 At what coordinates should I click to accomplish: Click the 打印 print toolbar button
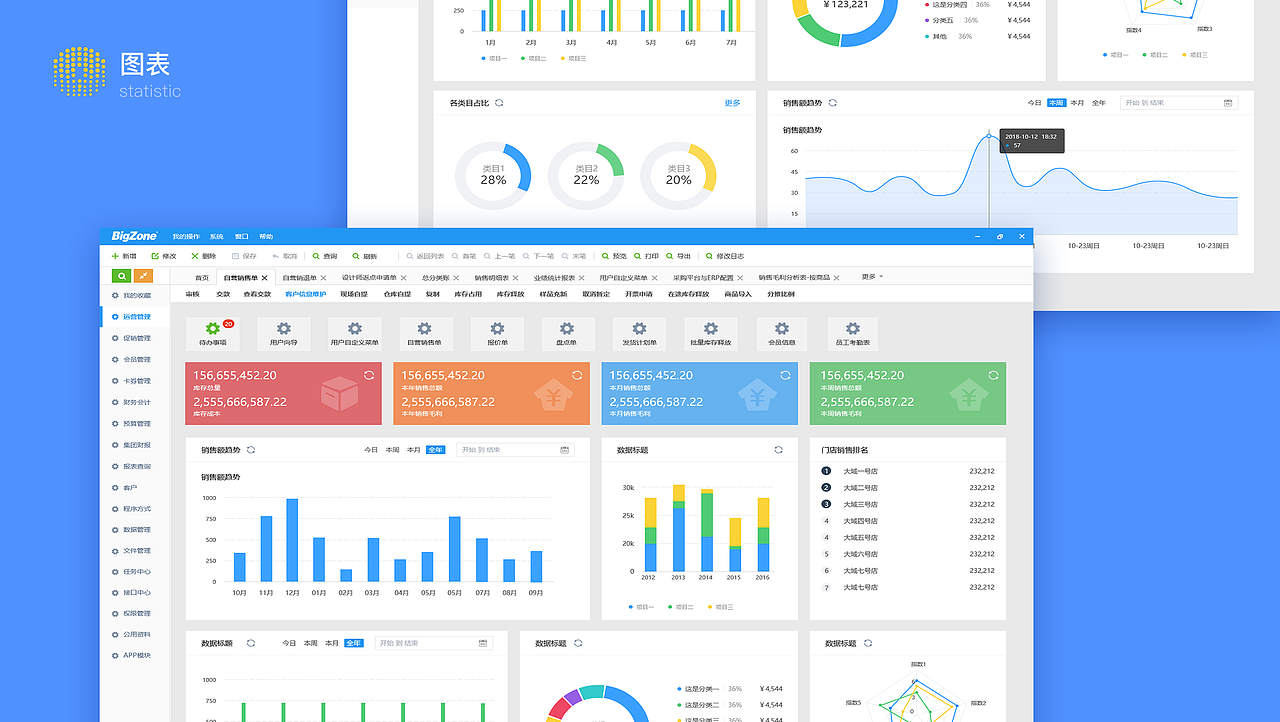(x=646, y=256)
